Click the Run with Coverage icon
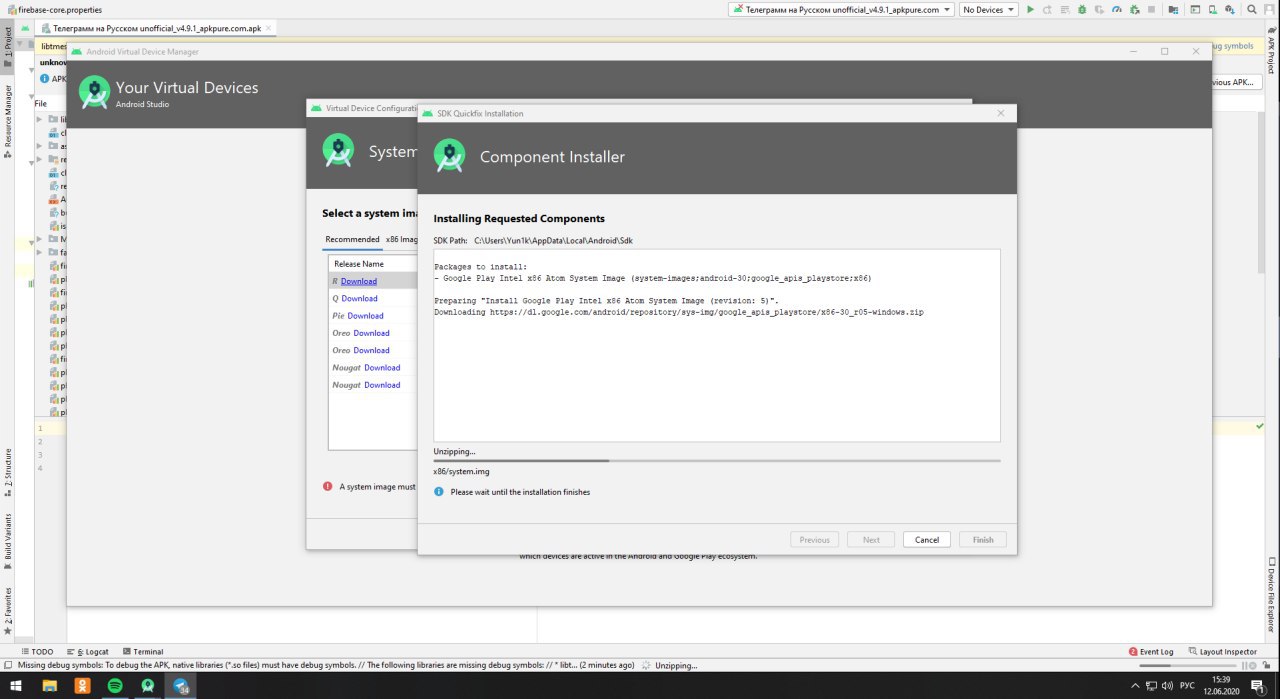The image size is (1280, 699). pos(1099,9)
